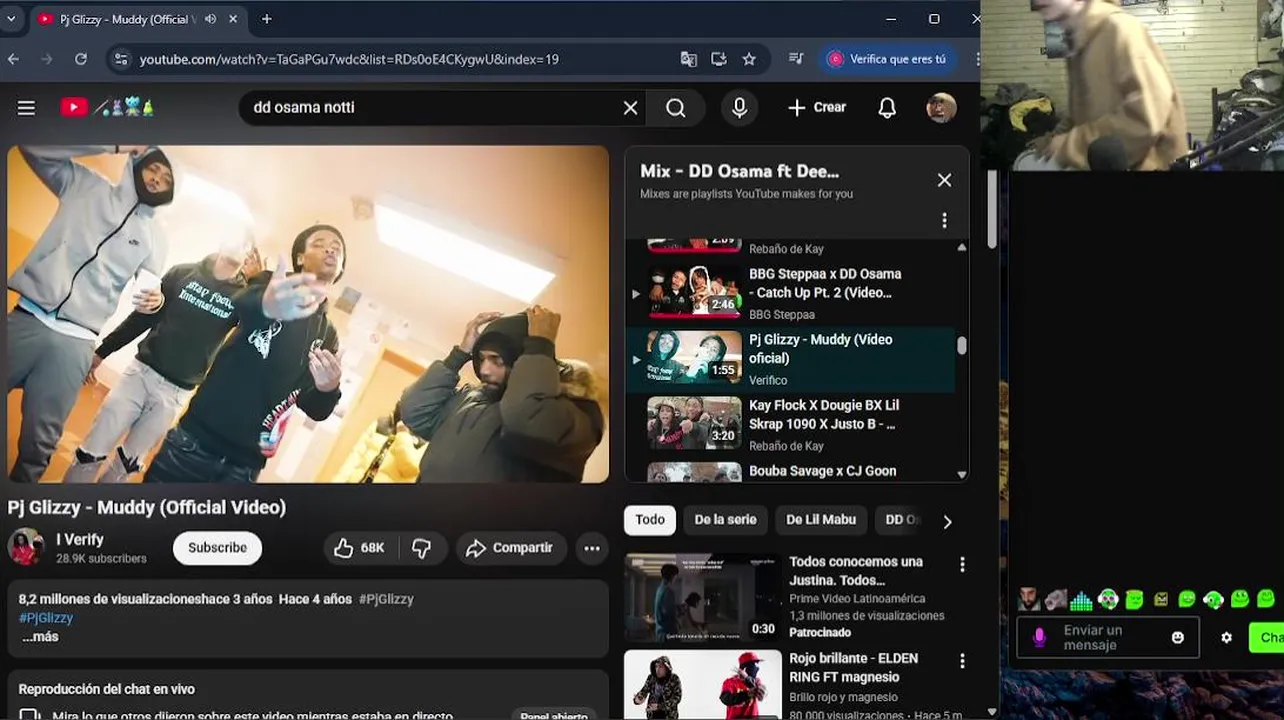Viewport: 1284px width, 720px height.
Task: Open the Crear menu
Action: 816,107
